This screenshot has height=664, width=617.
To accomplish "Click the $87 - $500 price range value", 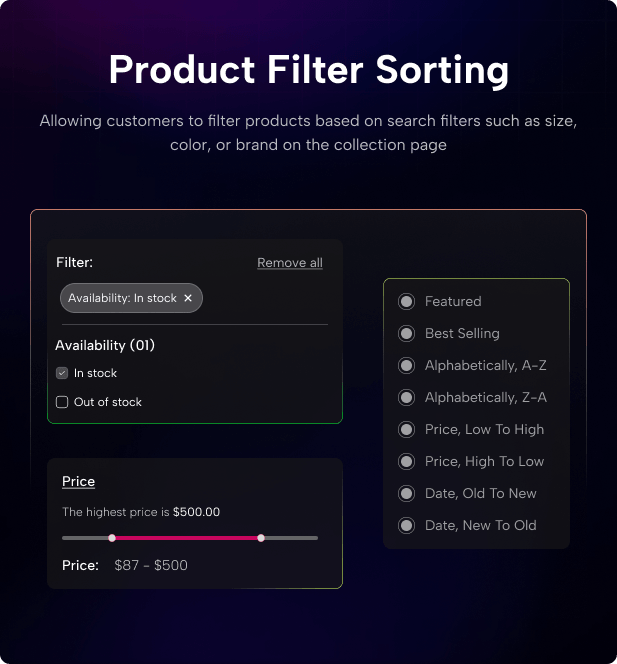I will coord(151,565).
